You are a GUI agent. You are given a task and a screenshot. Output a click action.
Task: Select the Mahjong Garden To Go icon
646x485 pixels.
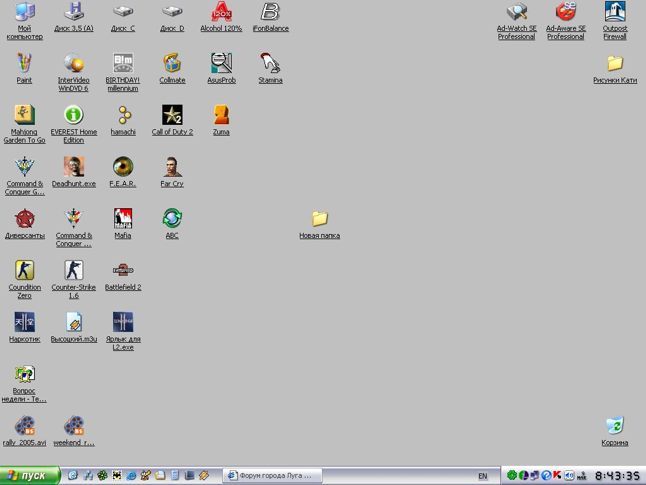coord(24,115)
